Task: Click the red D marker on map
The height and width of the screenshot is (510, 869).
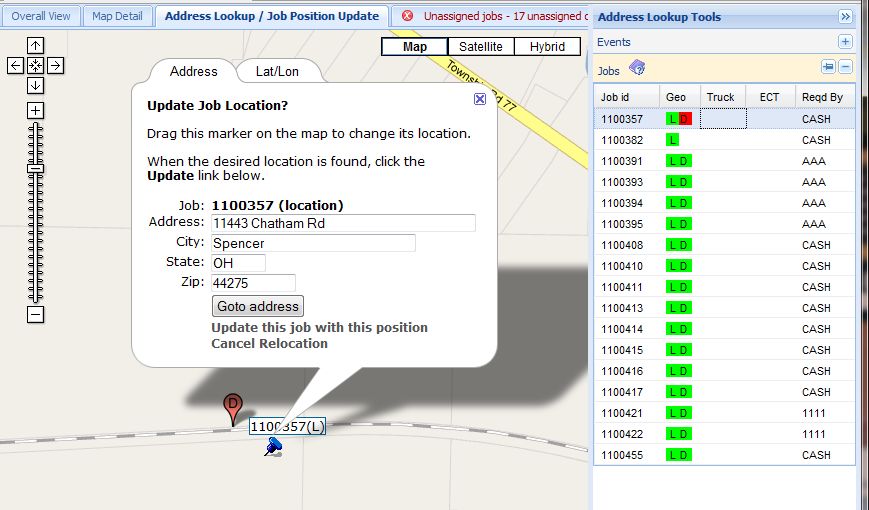Action: [x=232, y=407]
